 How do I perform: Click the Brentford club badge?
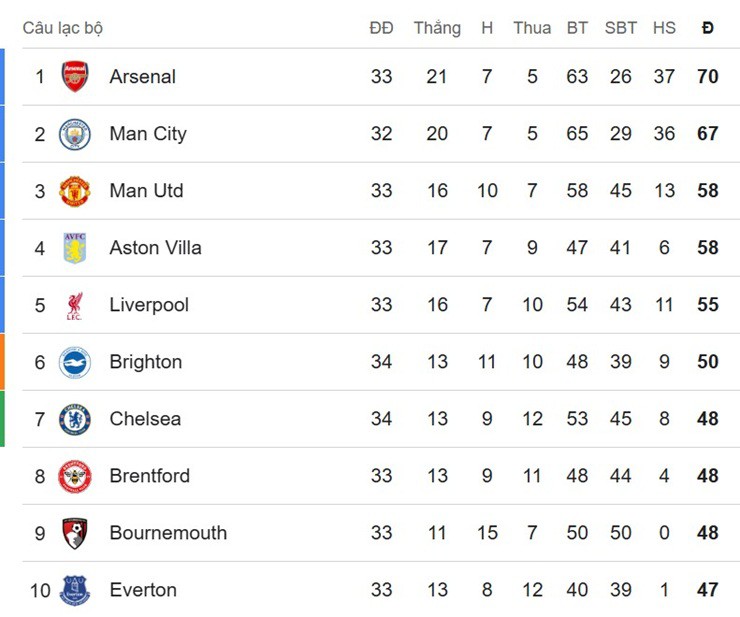tap(75, 476)
